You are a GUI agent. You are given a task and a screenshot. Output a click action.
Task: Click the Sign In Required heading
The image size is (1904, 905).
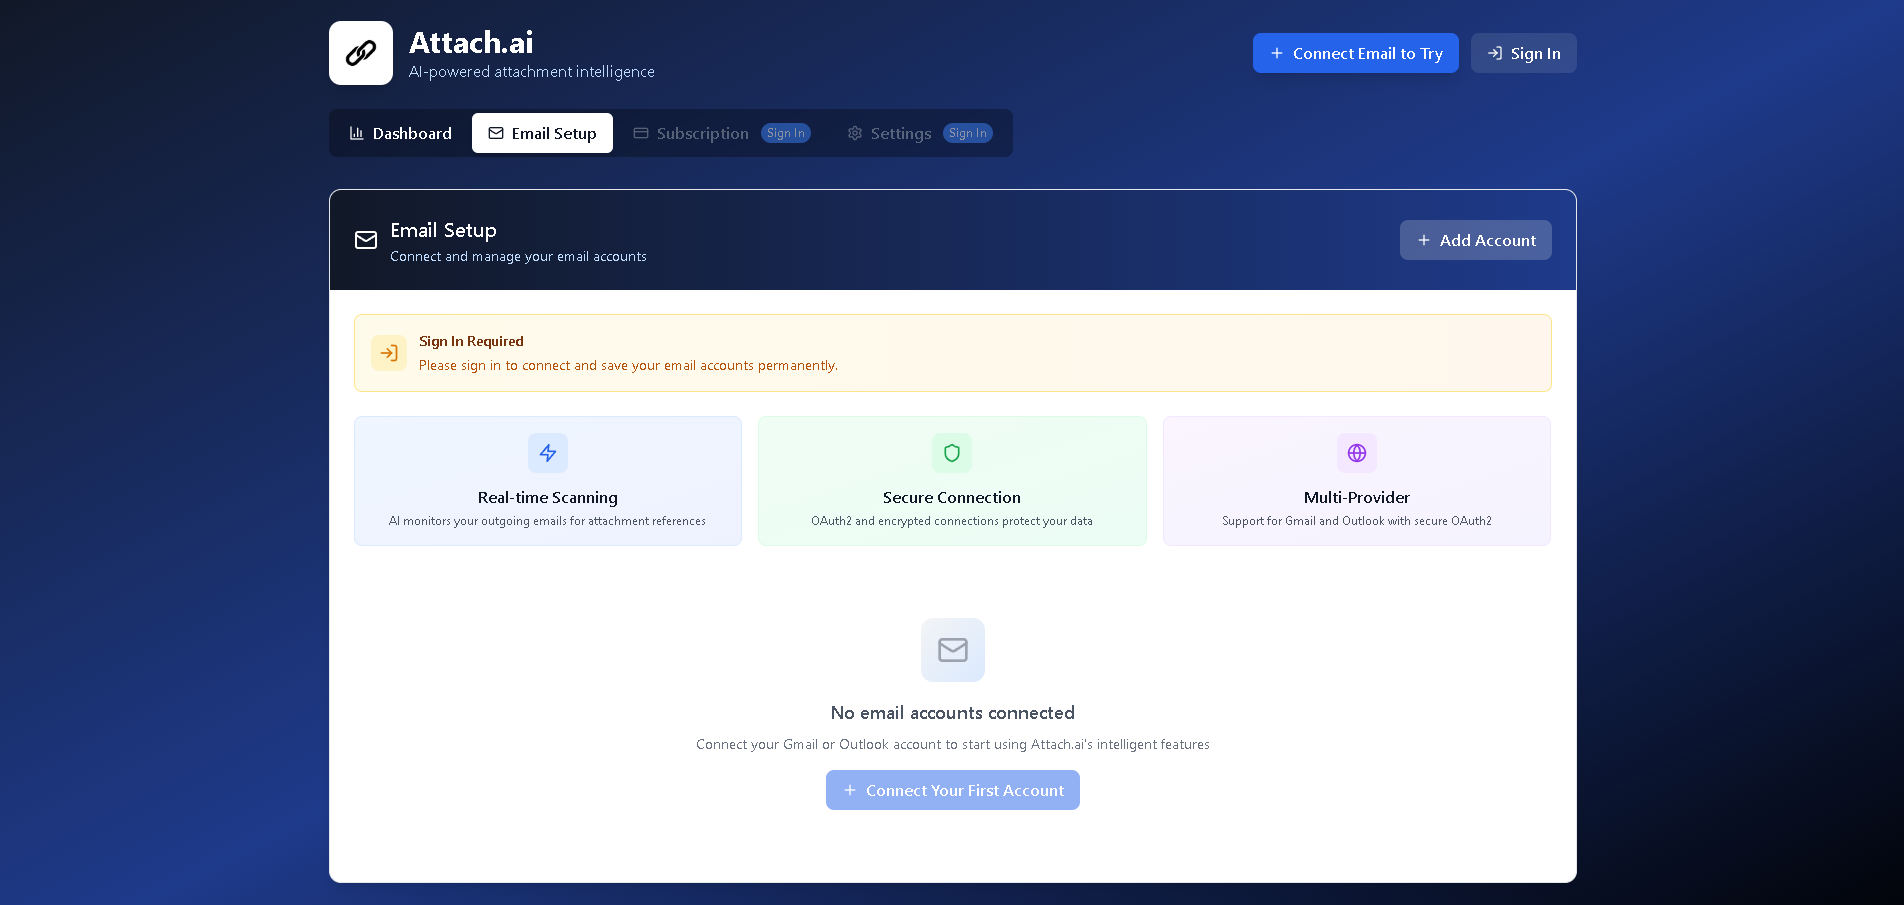click(x=471, y=341)
